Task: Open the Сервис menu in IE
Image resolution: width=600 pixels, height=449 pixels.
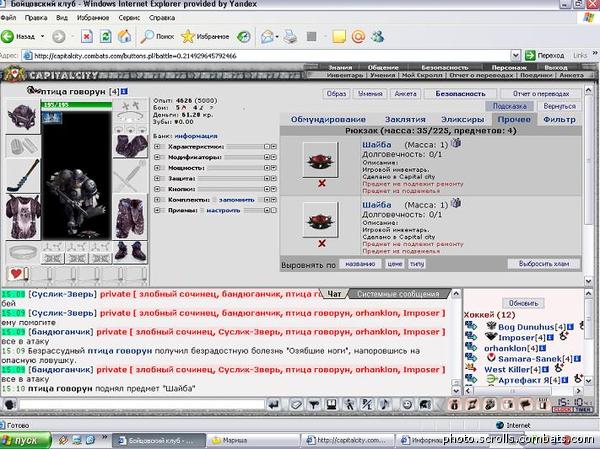Action: coord(129,18)
